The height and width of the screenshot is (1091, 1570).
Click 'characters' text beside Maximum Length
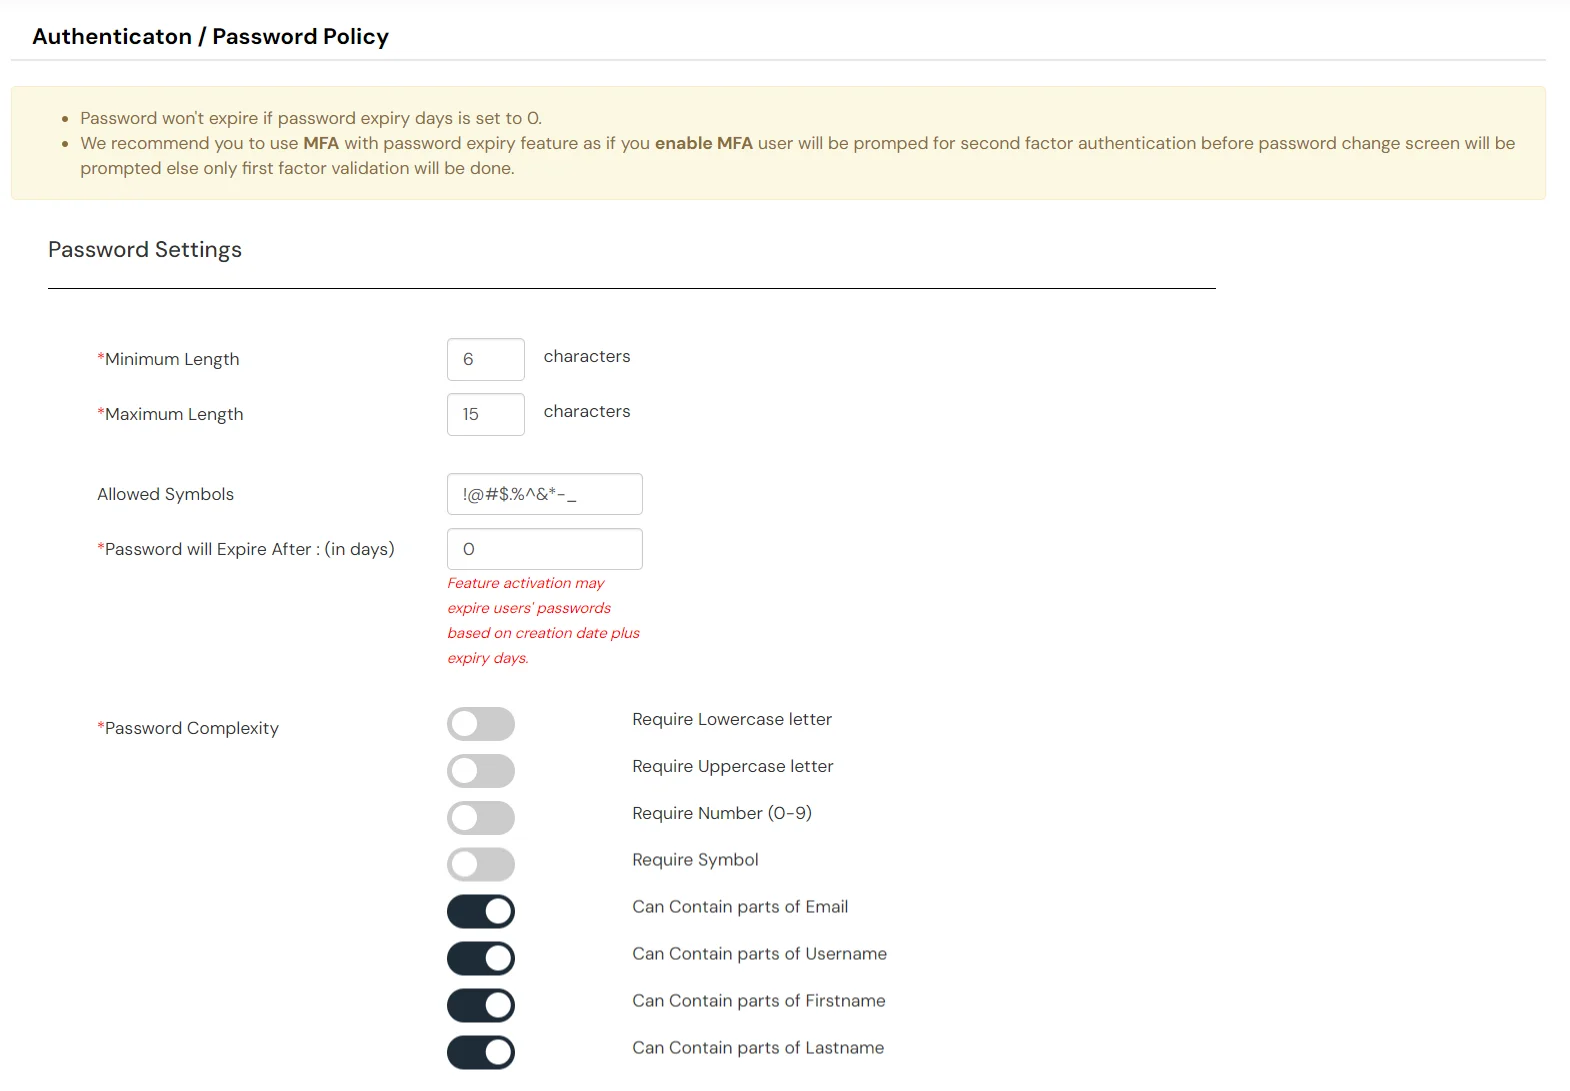(x=587, y=411)
